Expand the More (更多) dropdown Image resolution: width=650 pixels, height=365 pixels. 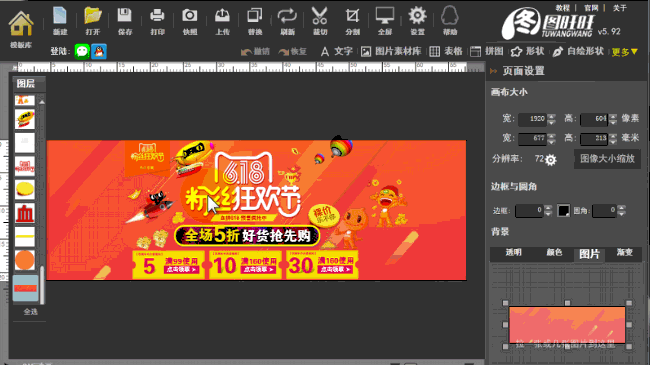[624, 52]
